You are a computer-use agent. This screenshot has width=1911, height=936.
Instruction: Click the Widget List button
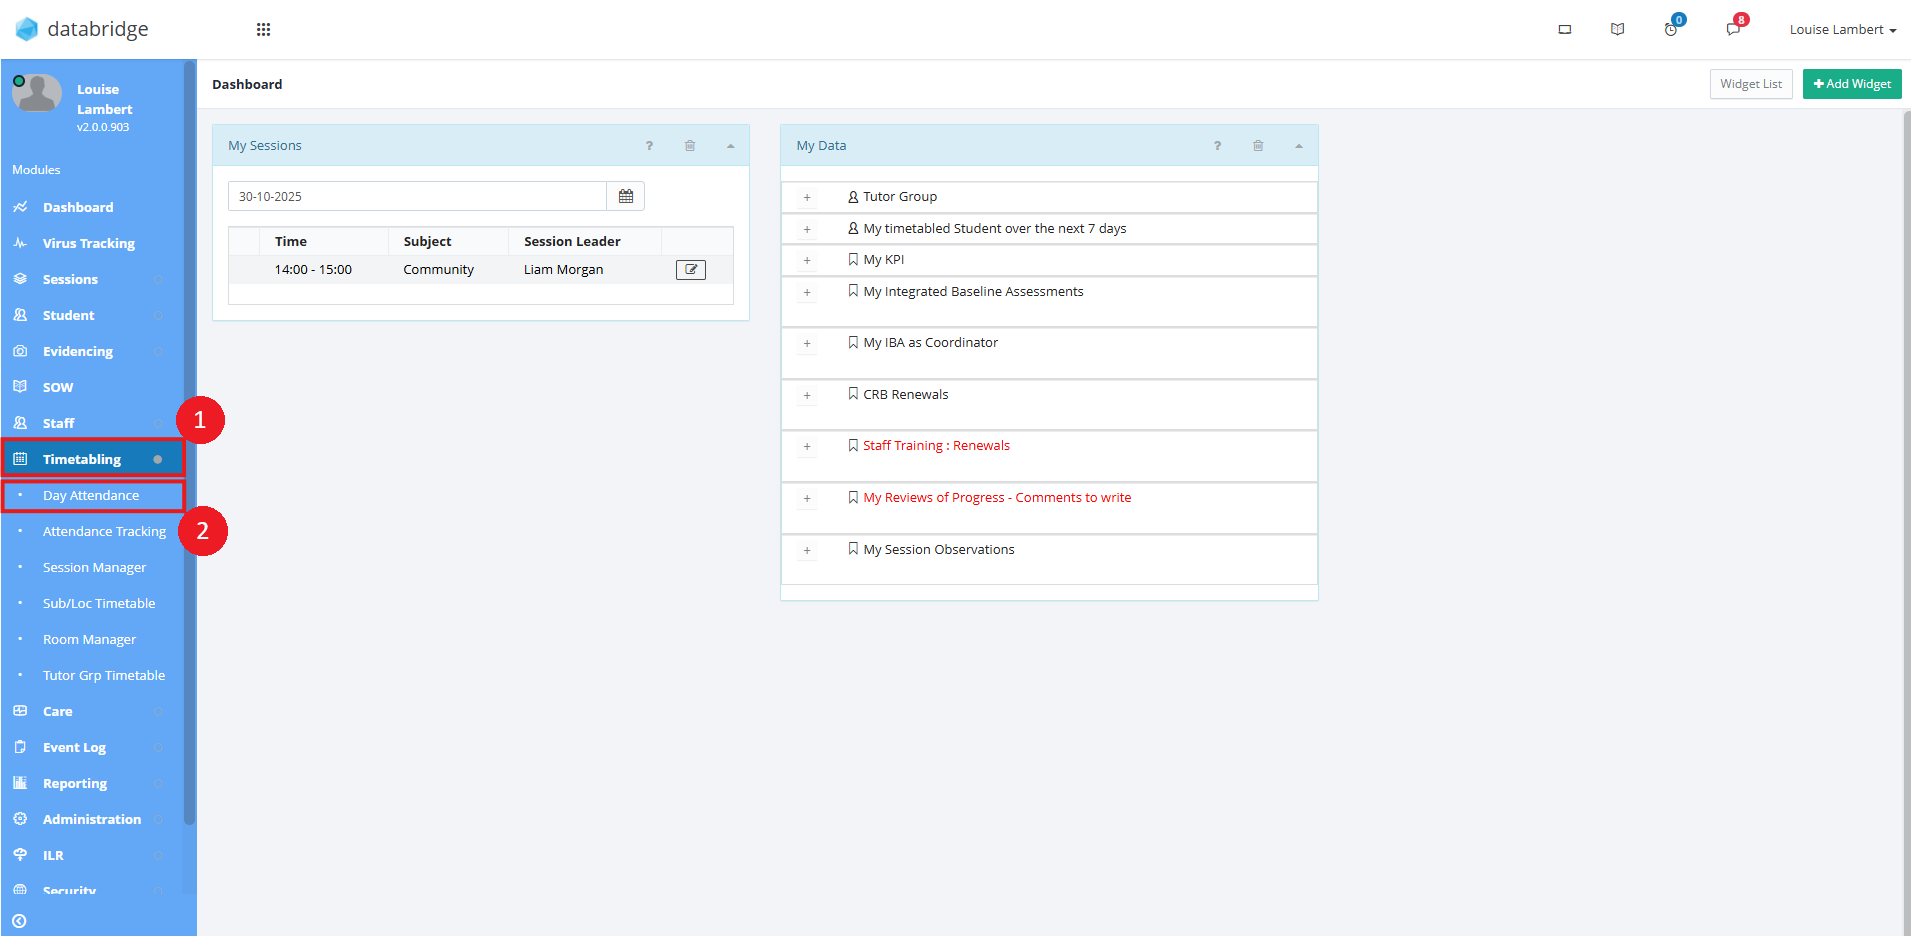point(1751,84)
